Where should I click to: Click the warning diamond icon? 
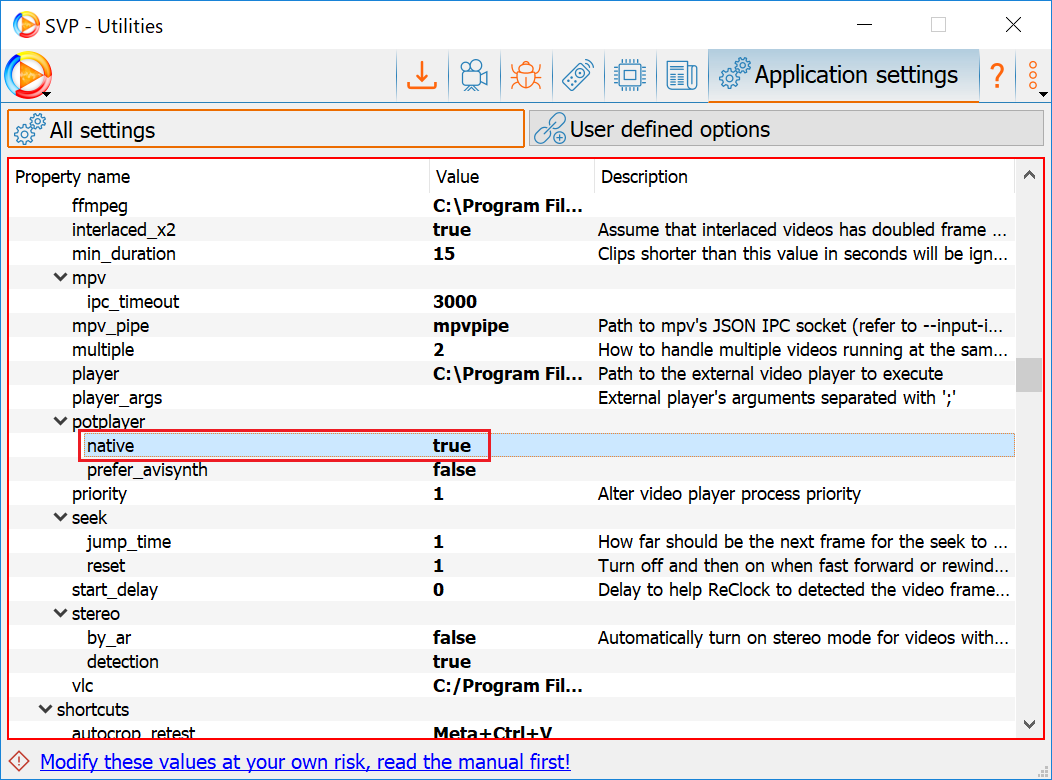19,761
